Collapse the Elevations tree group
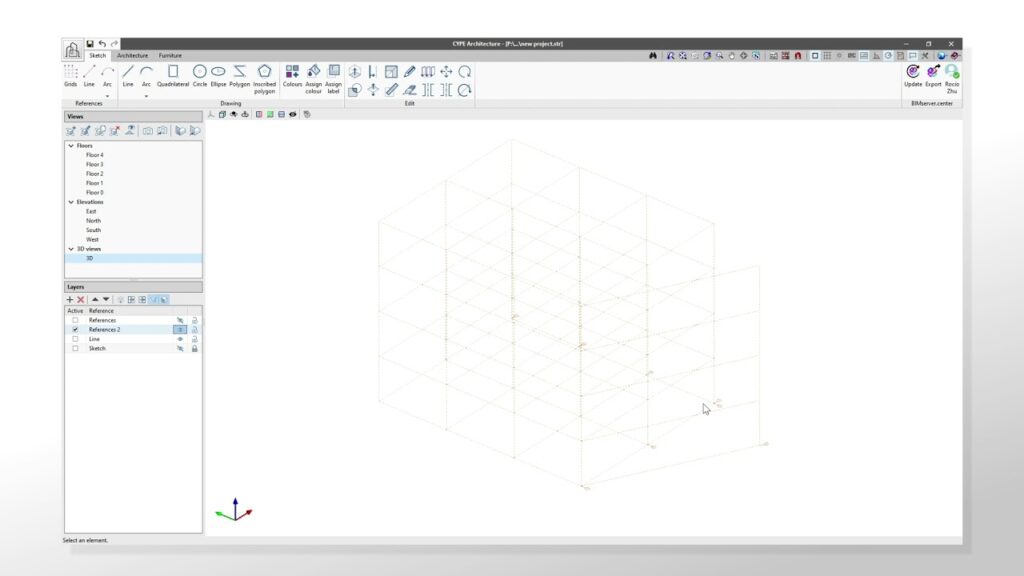Screen dimensions: 1024x576 [x=70, y=202]
